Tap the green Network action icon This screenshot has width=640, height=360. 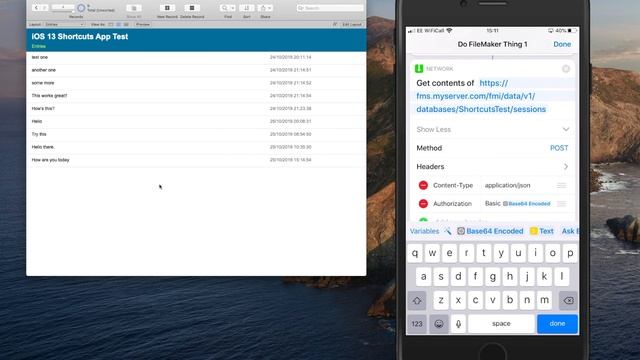coord(419,69)
